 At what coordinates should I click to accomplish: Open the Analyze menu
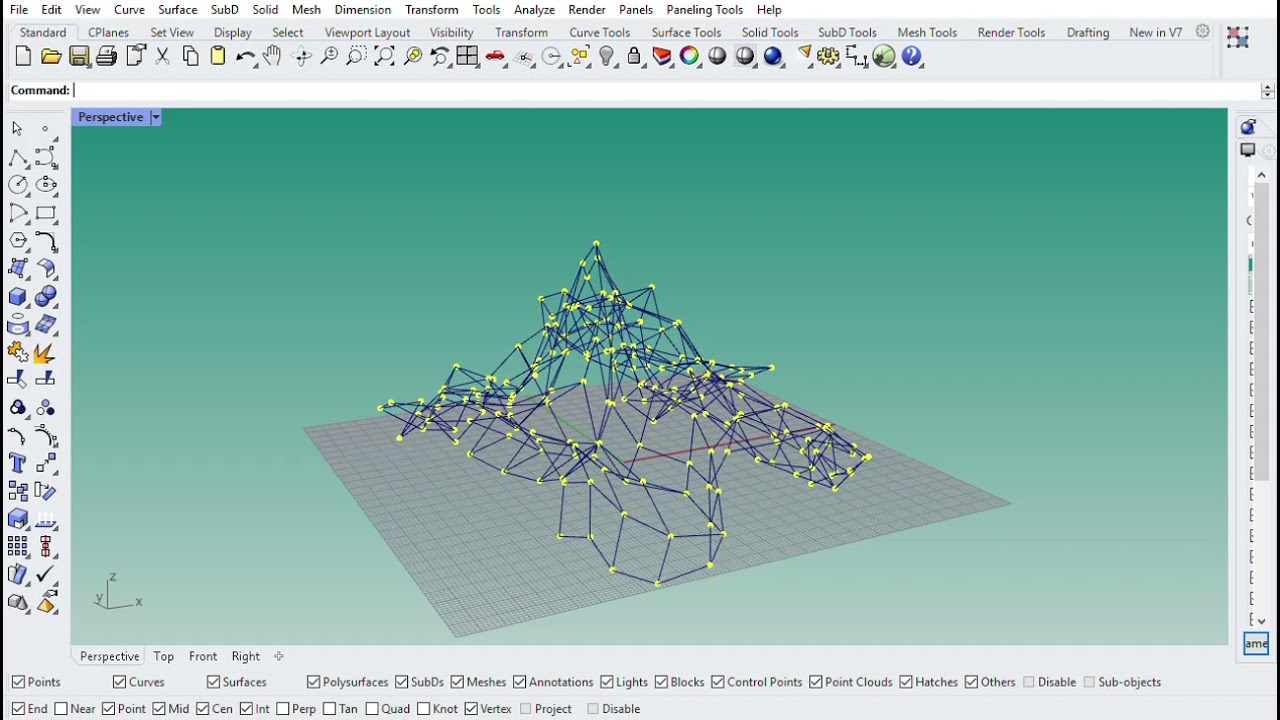(534, 9)
